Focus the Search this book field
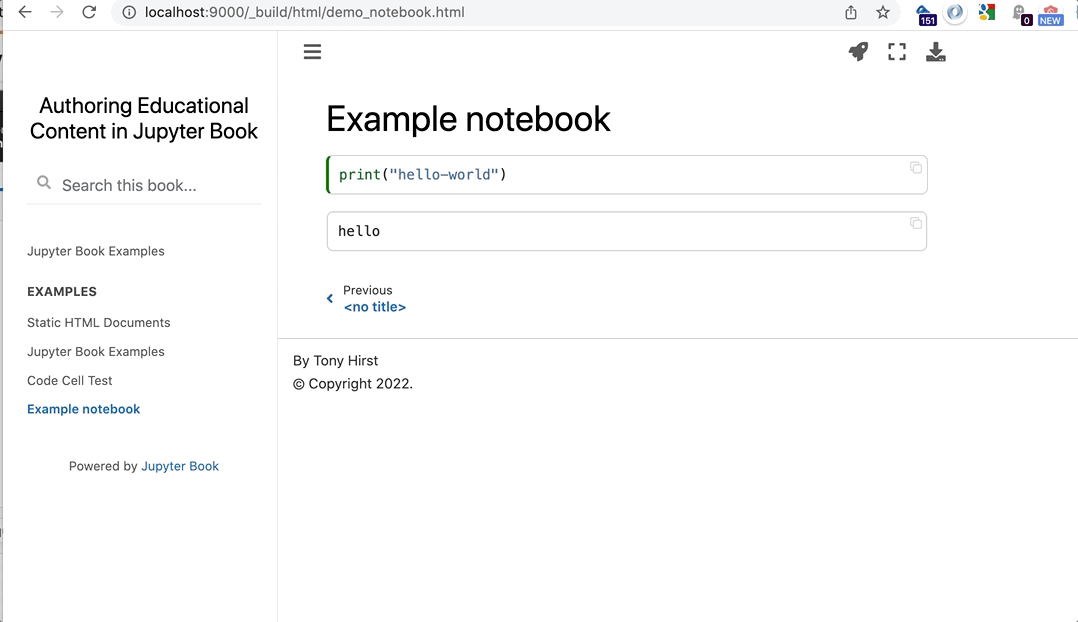Screen dimensions: 1078x622 [144, 185]
